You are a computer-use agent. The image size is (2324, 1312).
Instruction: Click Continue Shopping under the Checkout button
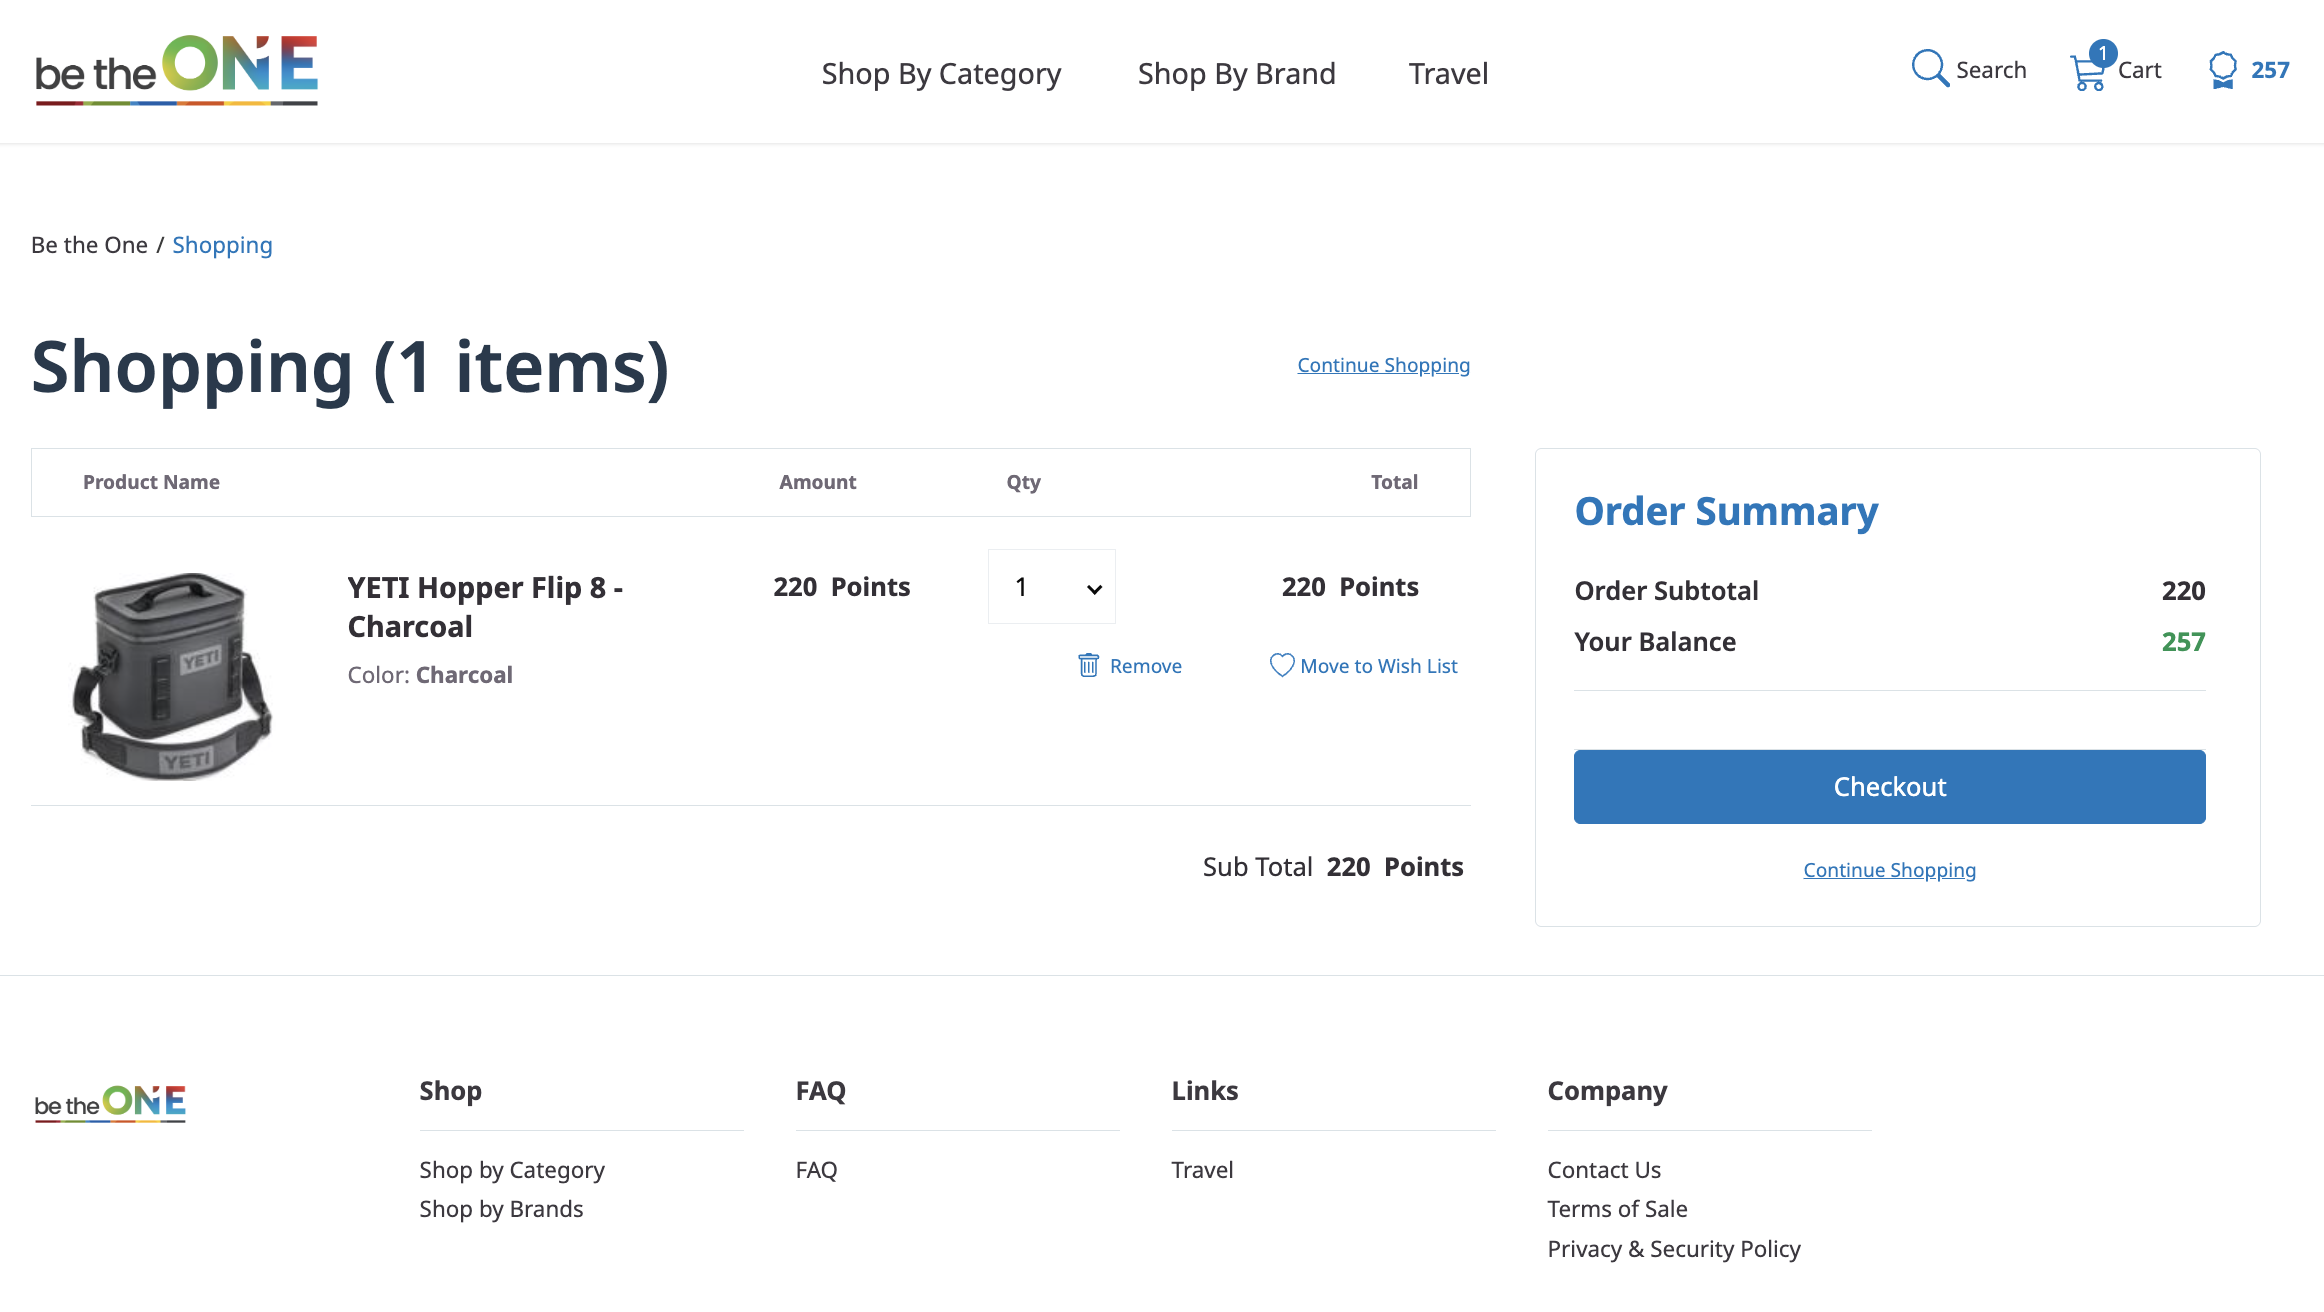coord(1889,870)
